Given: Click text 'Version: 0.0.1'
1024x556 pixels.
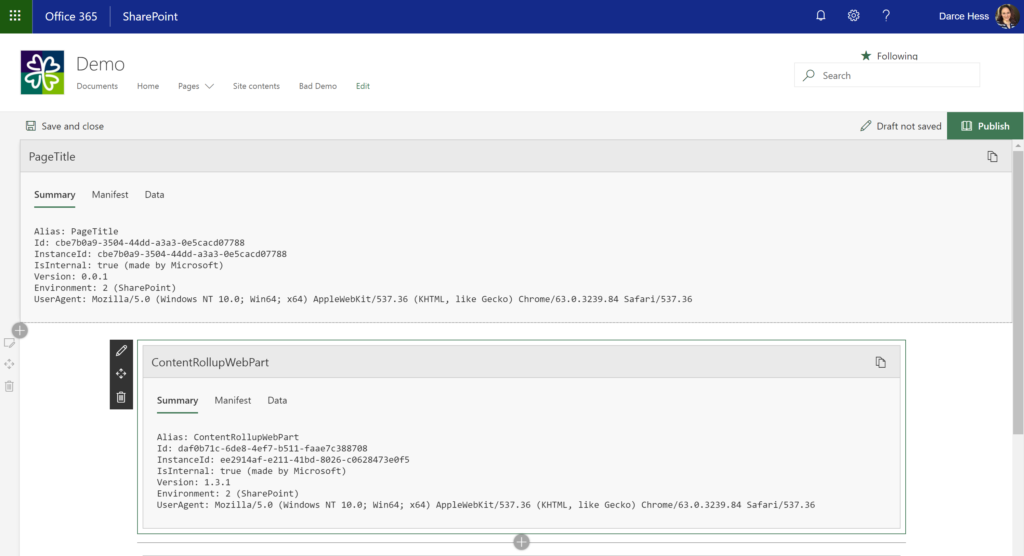Looking at the screenshot, I should [71, 277].
